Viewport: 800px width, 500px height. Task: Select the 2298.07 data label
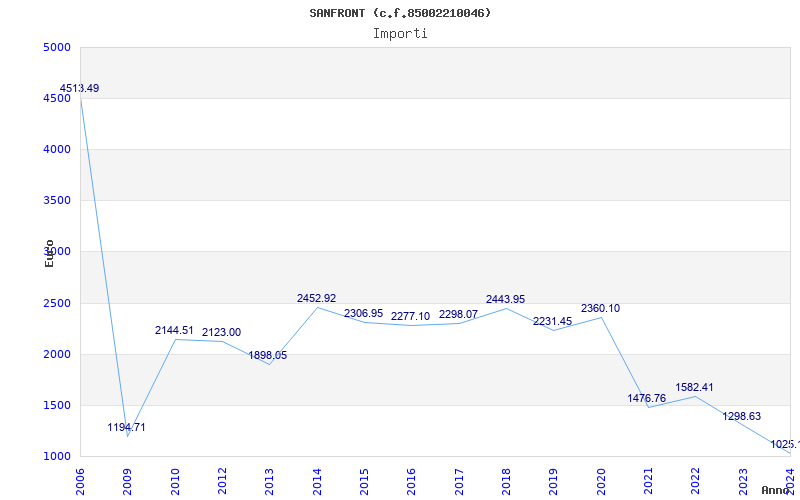coord(458,315)
